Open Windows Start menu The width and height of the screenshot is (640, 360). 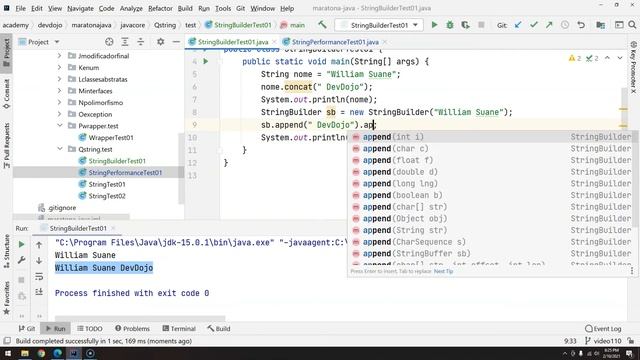click(8, 353)
